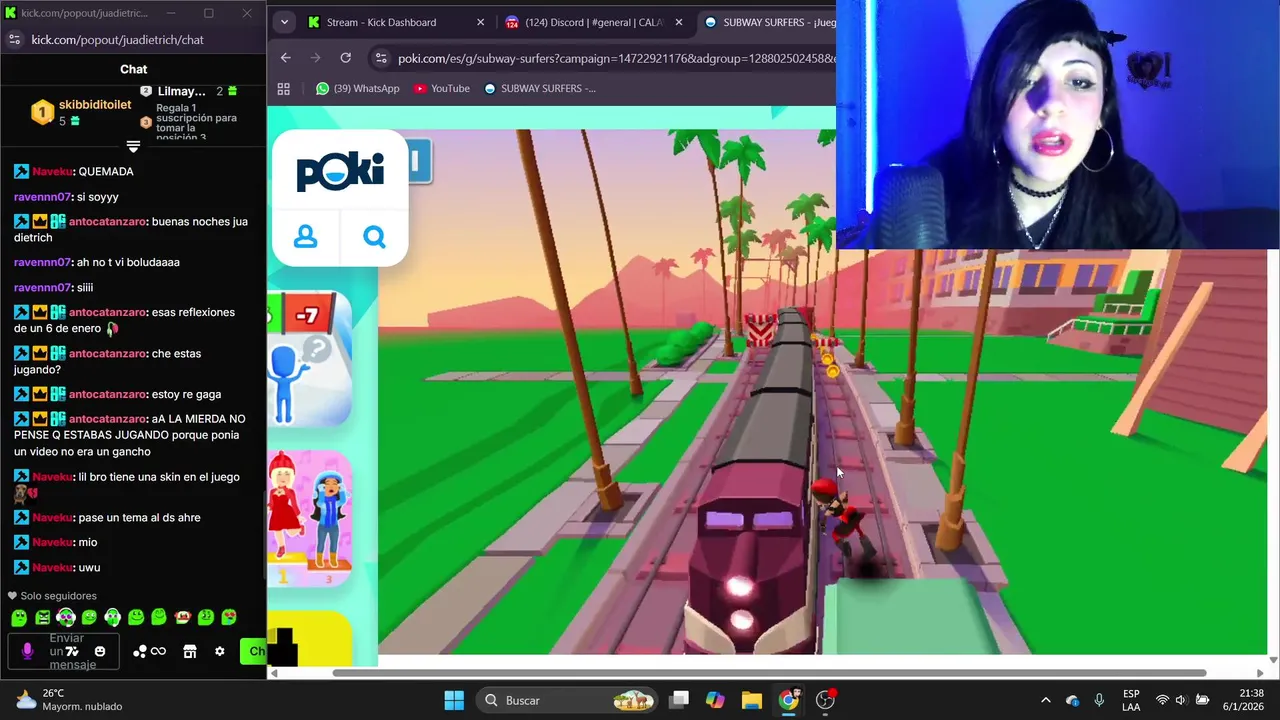This screenshot has height=720, width=1280.
Task: Insert first green blob emote
Action: tap(18, 618)
